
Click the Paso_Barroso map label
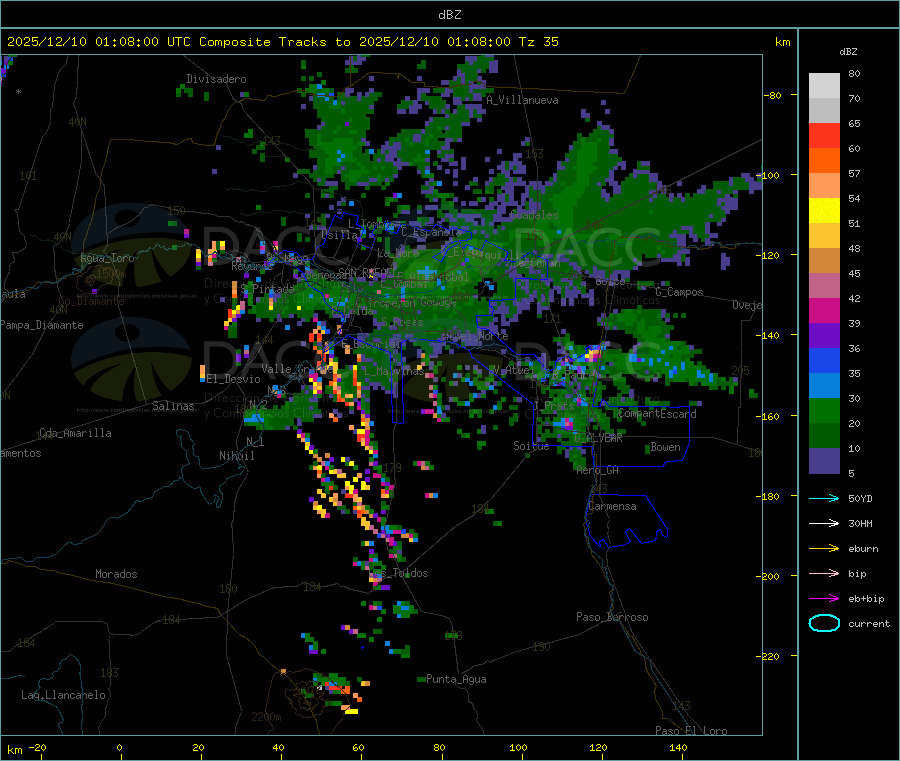click(x=612, y=617)
